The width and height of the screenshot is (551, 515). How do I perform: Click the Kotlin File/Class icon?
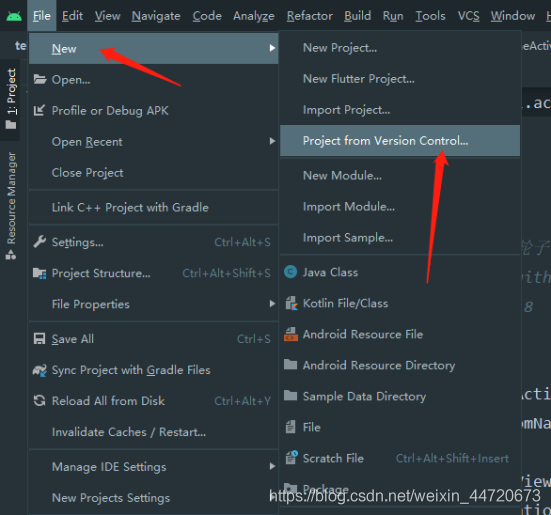coord(291,303)
